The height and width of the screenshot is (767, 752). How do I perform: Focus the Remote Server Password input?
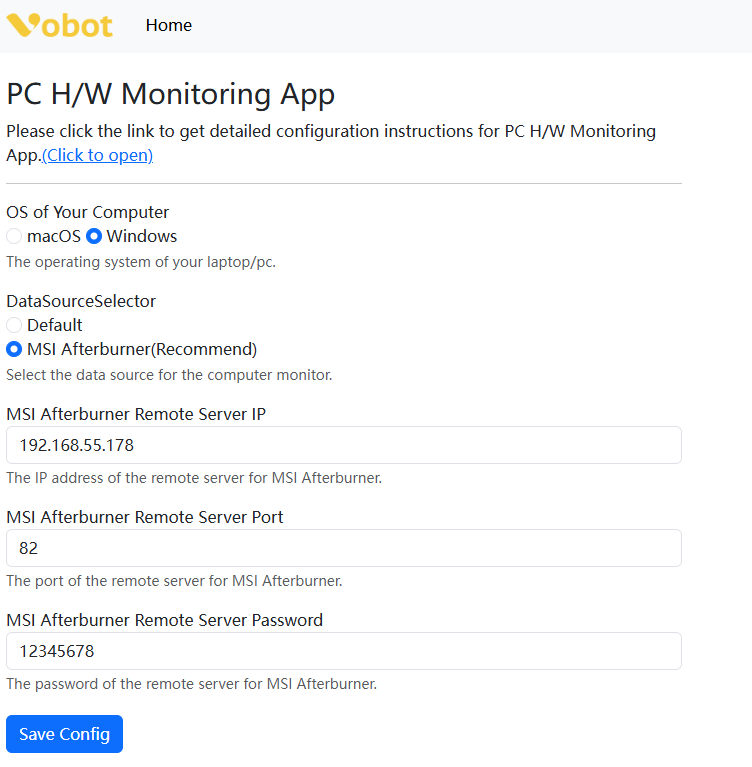344,651
